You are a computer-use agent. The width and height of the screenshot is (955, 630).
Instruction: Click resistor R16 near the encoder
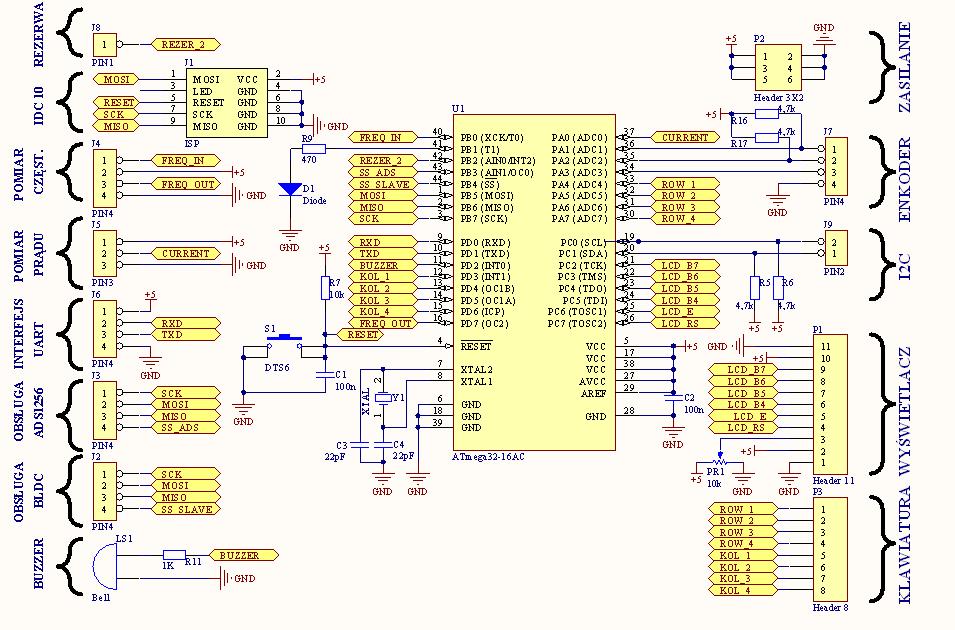pyautogui.click(x=767, y=113)
